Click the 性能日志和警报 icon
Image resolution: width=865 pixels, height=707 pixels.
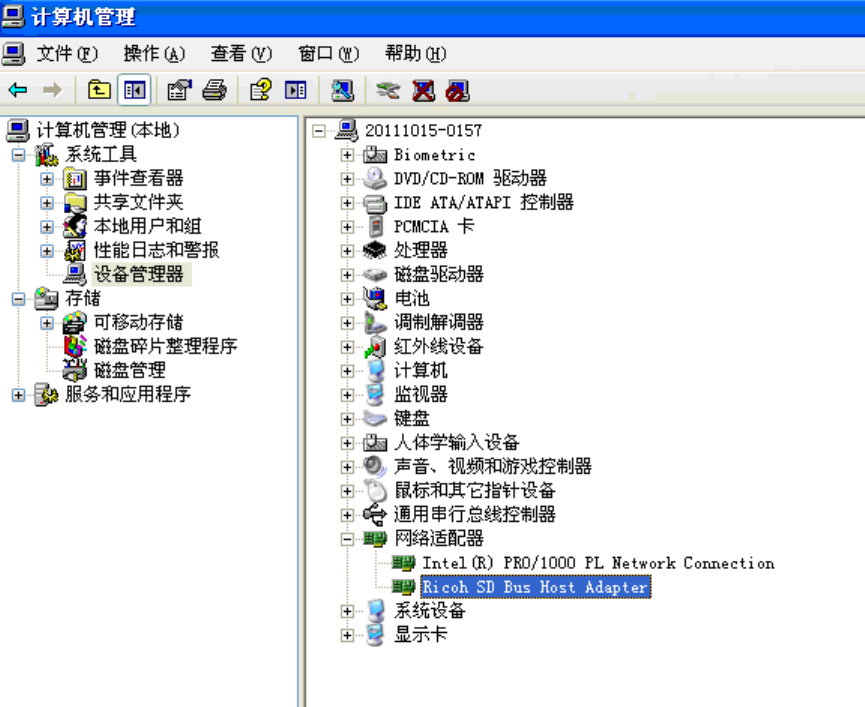[x=75, y=251]
